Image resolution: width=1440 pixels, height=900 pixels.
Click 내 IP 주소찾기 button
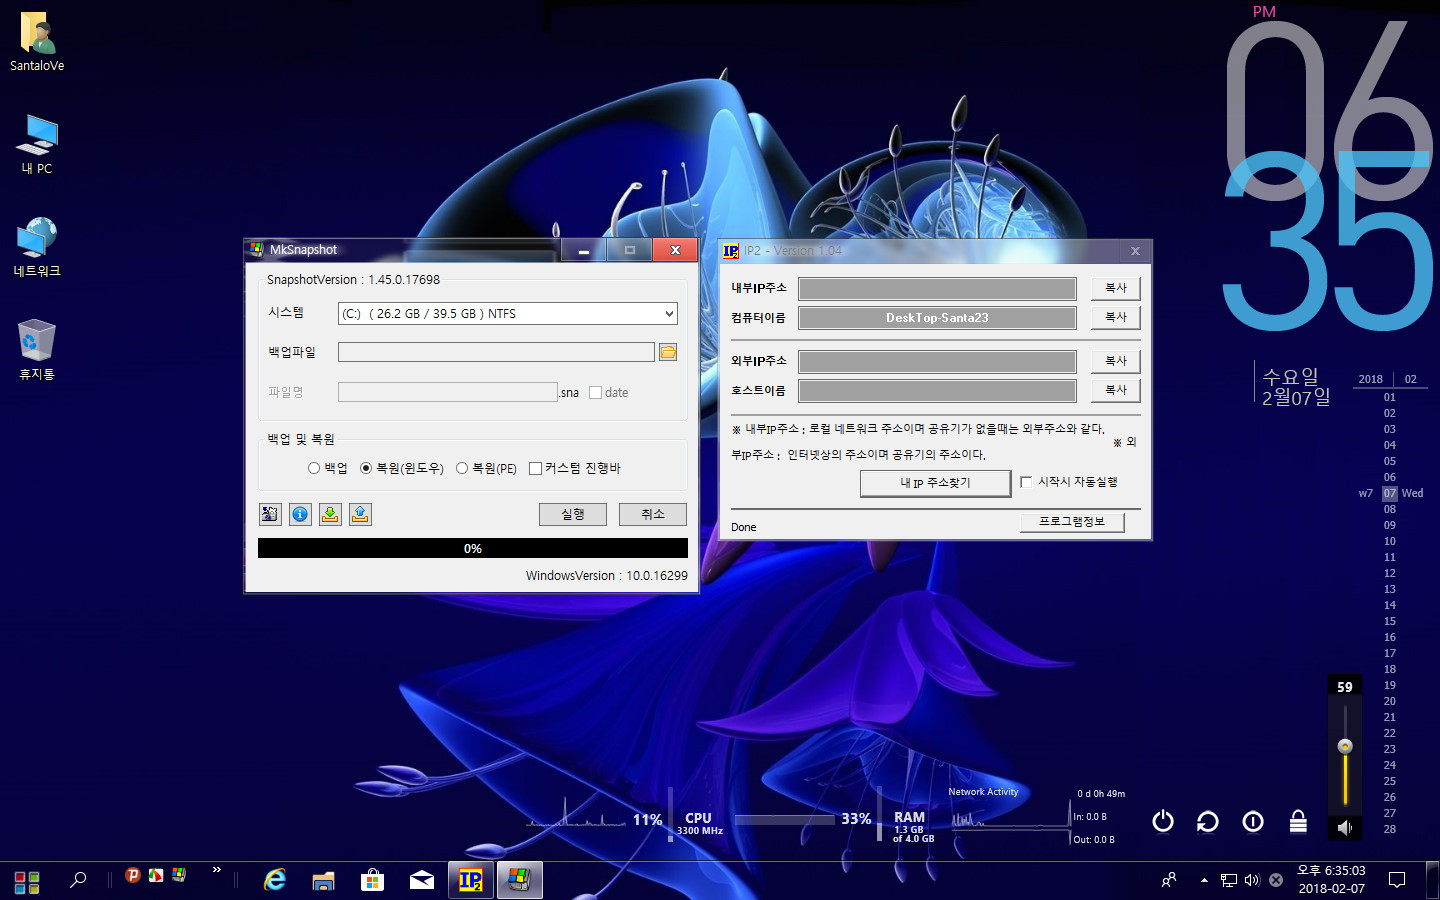coord(935,483)
